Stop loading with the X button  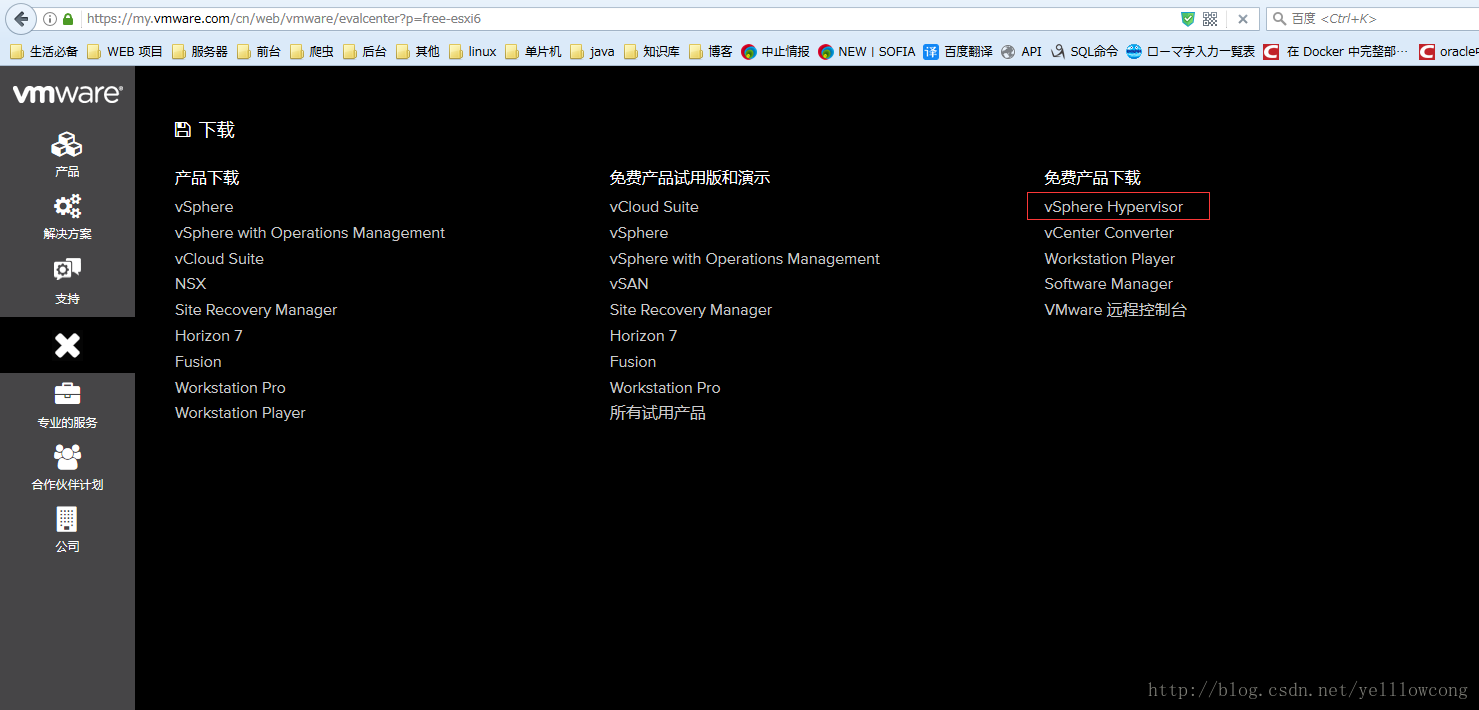point(1243,19)
